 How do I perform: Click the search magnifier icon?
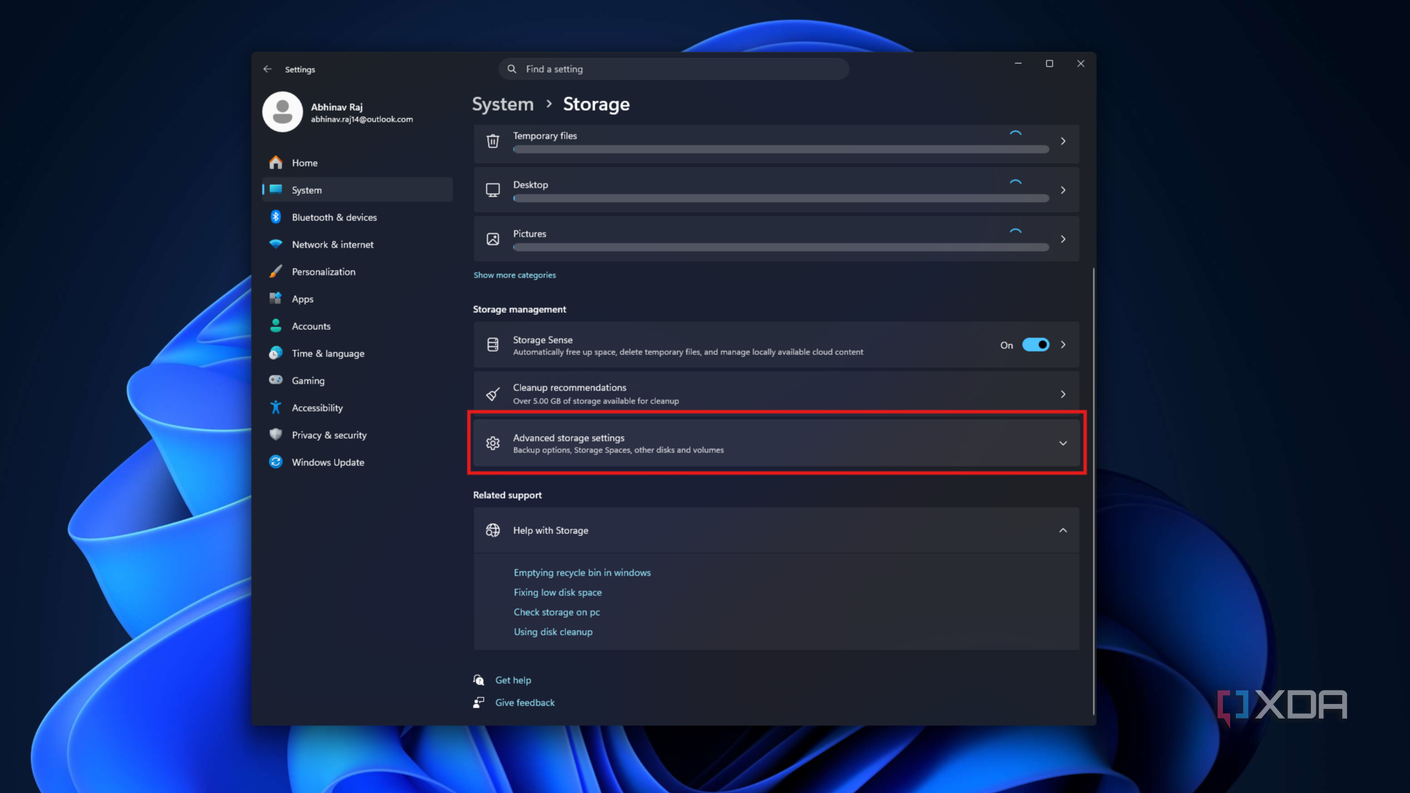[512, 69]
